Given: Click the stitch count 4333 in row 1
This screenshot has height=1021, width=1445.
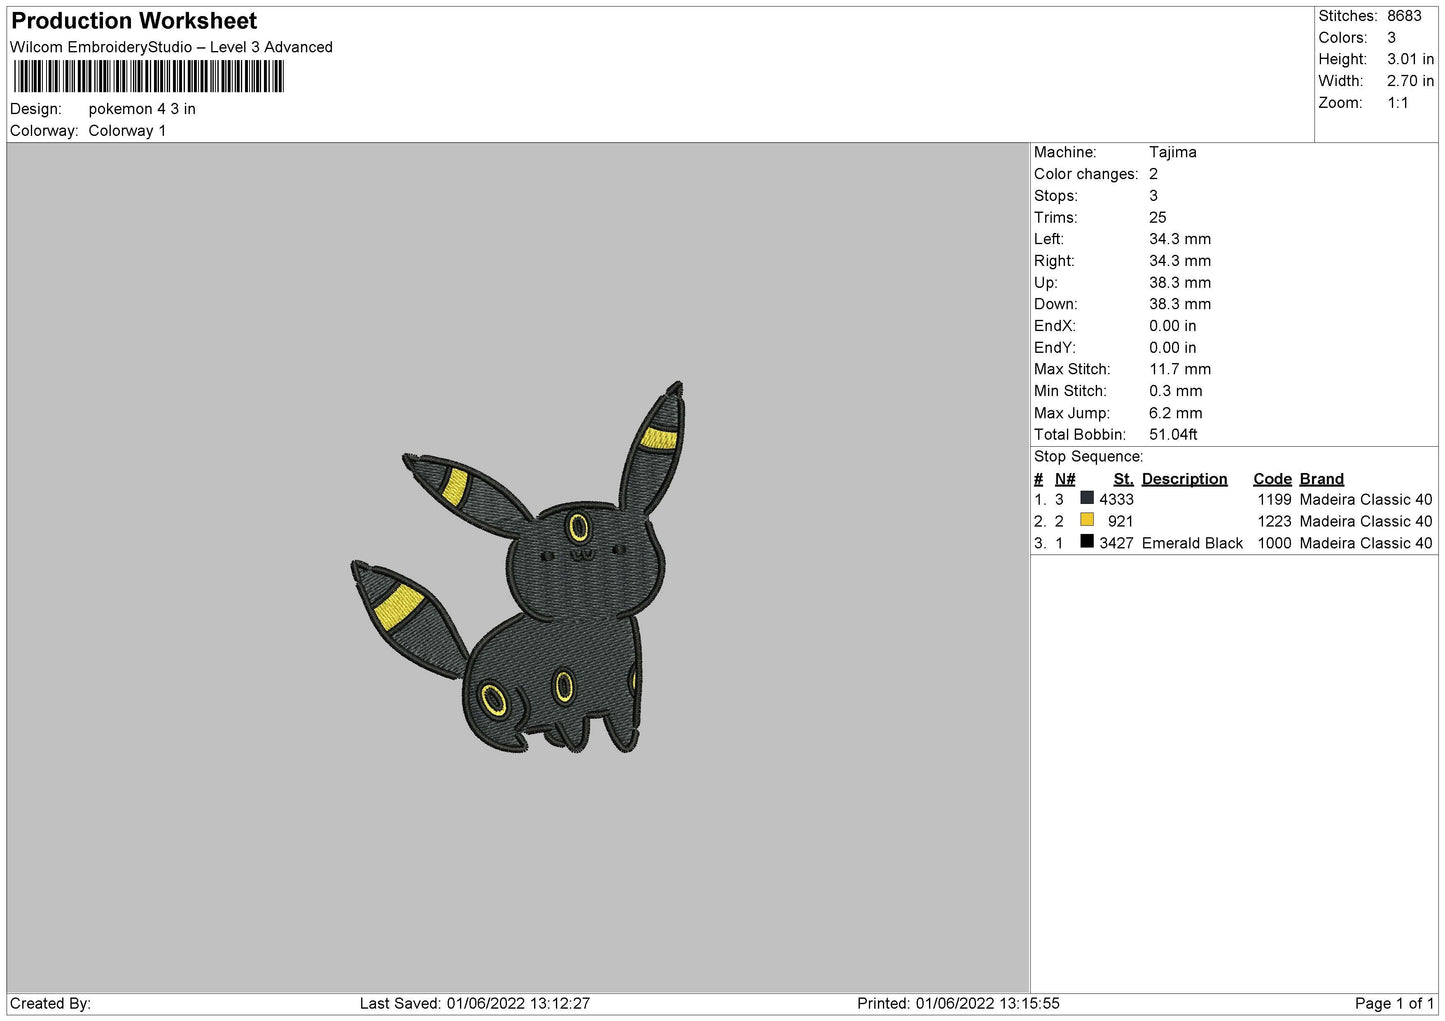Looking at the screenshot, I should click(1116, 499).
